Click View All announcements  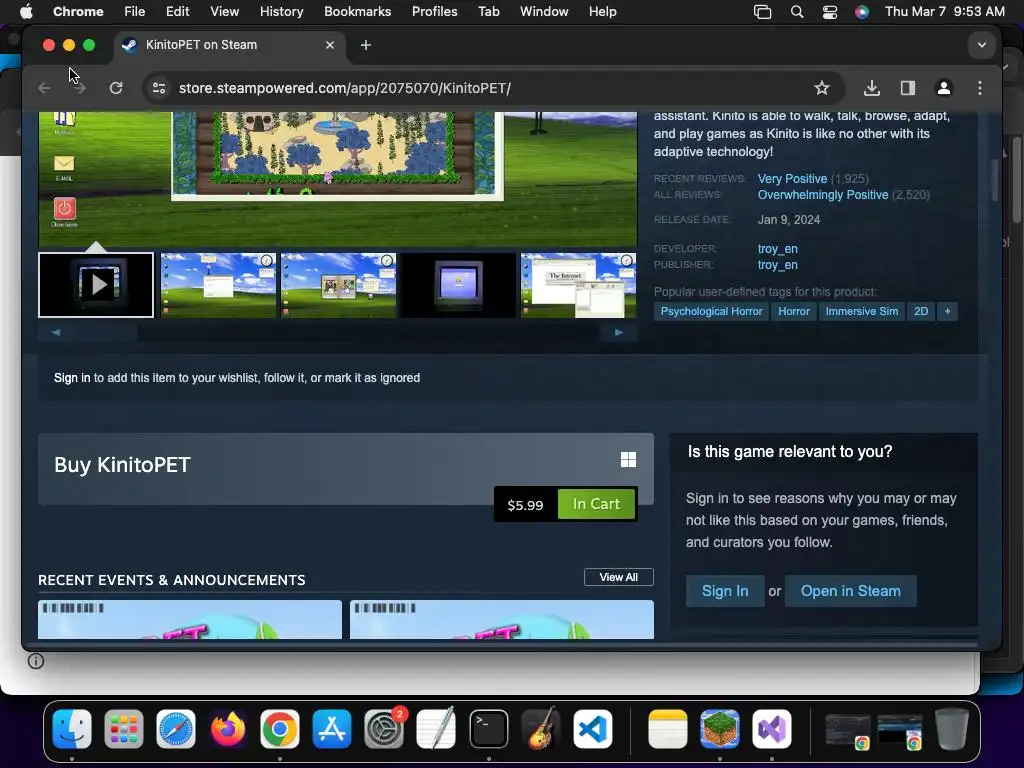point(618,577)
